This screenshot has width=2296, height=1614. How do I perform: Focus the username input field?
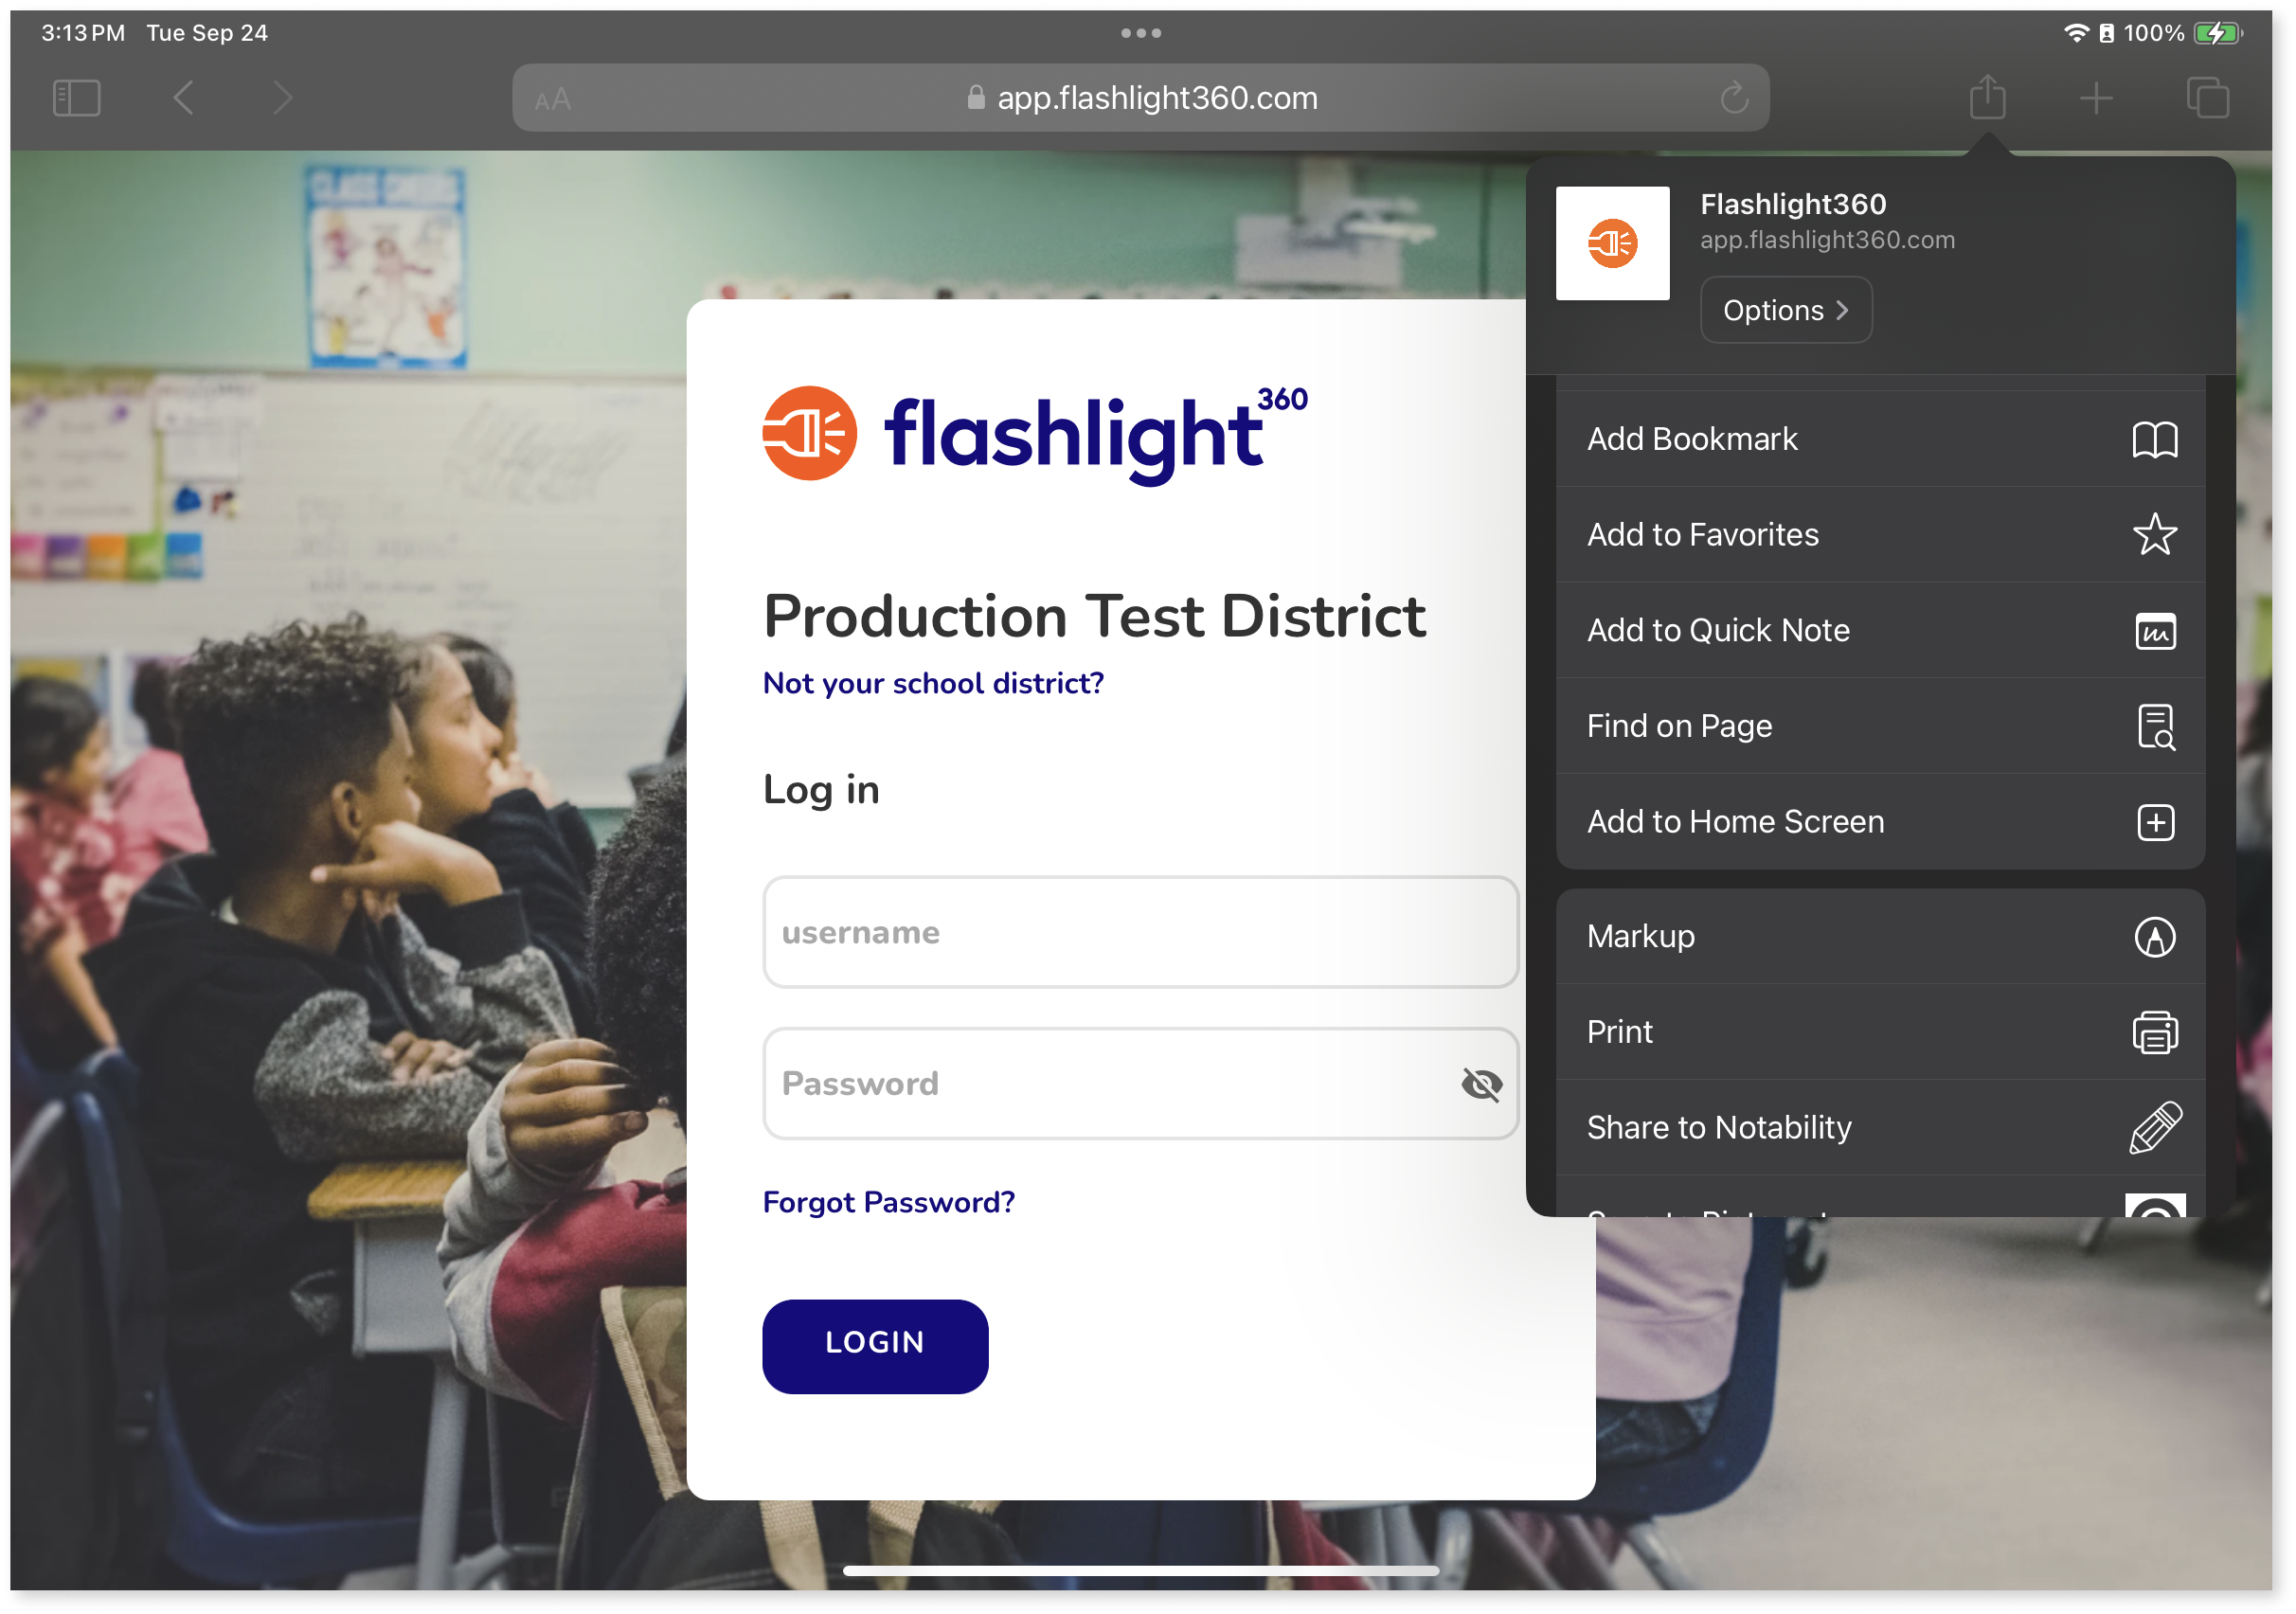click(x=1140, y=932)
